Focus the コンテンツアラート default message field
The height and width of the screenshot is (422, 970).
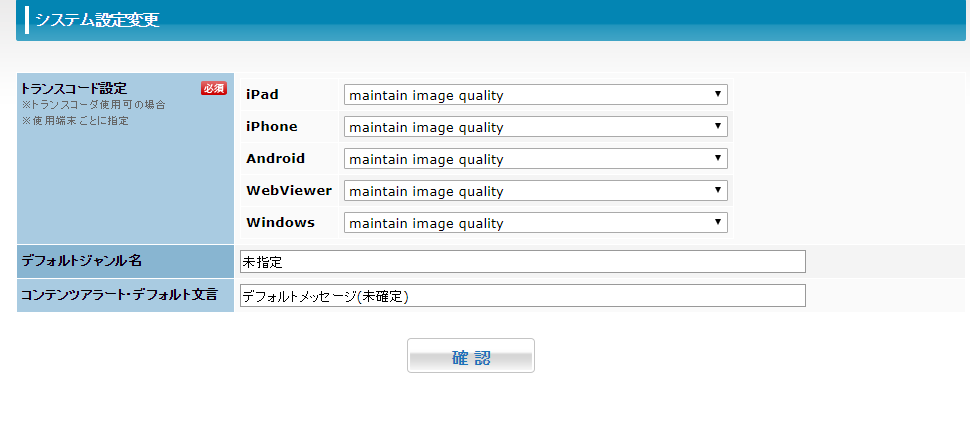522,296
